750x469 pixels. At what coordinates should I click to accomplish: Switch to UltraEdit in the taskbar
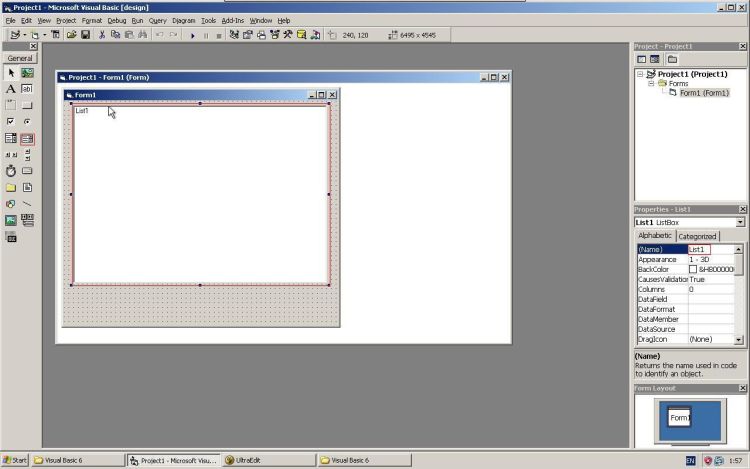click(269, 460)
